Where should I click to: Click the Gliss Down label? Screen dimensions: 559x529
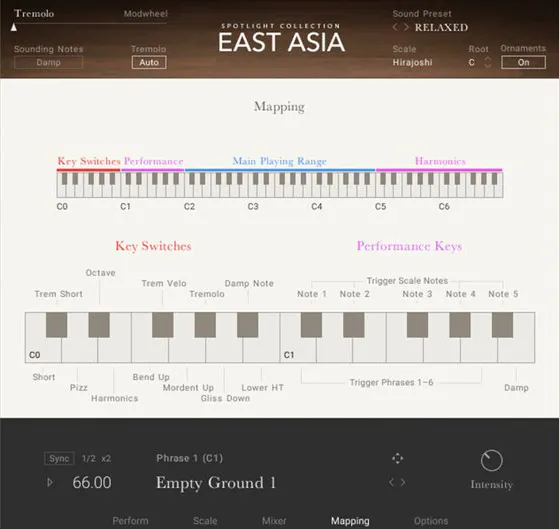(x=225, y=398)
